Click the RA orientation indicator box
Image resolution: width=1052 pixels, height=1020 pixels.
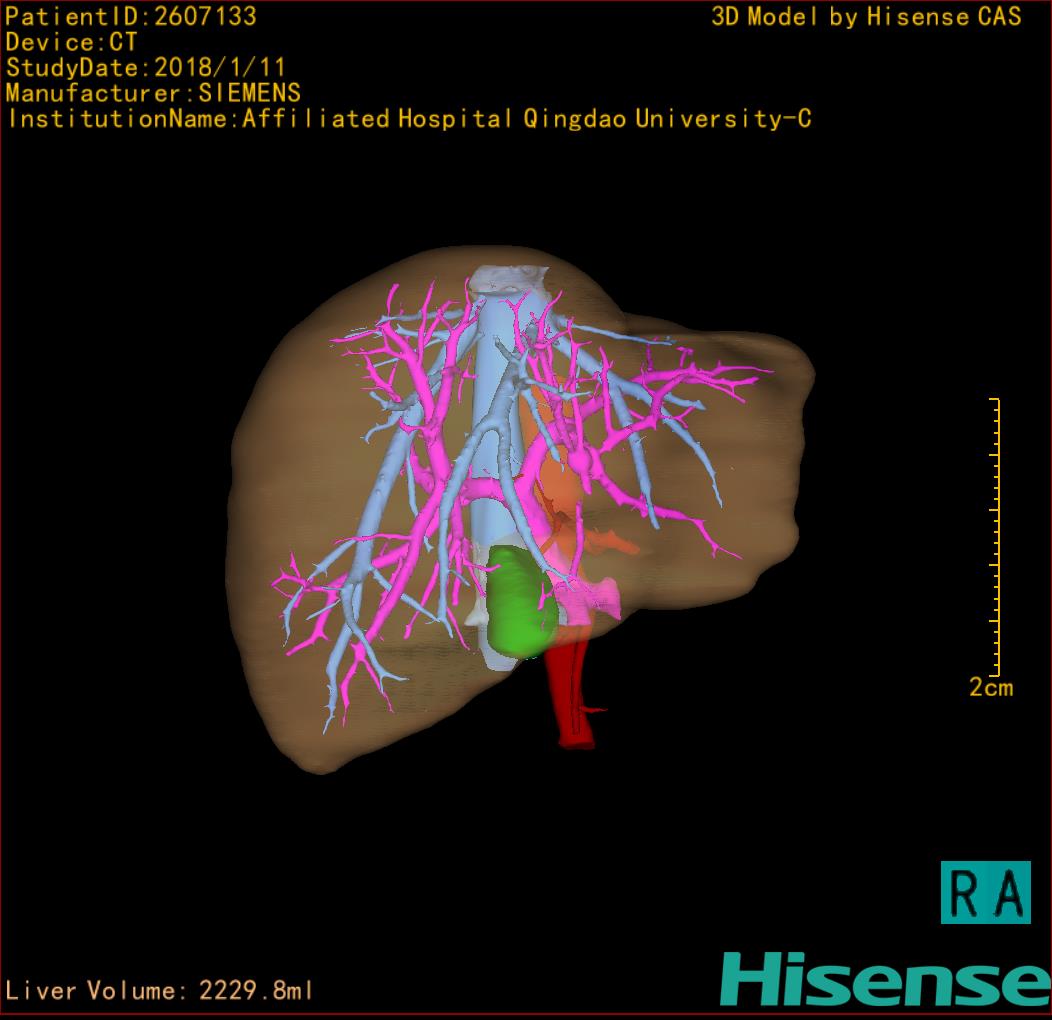pyautogui.click(x=985, y=892)
